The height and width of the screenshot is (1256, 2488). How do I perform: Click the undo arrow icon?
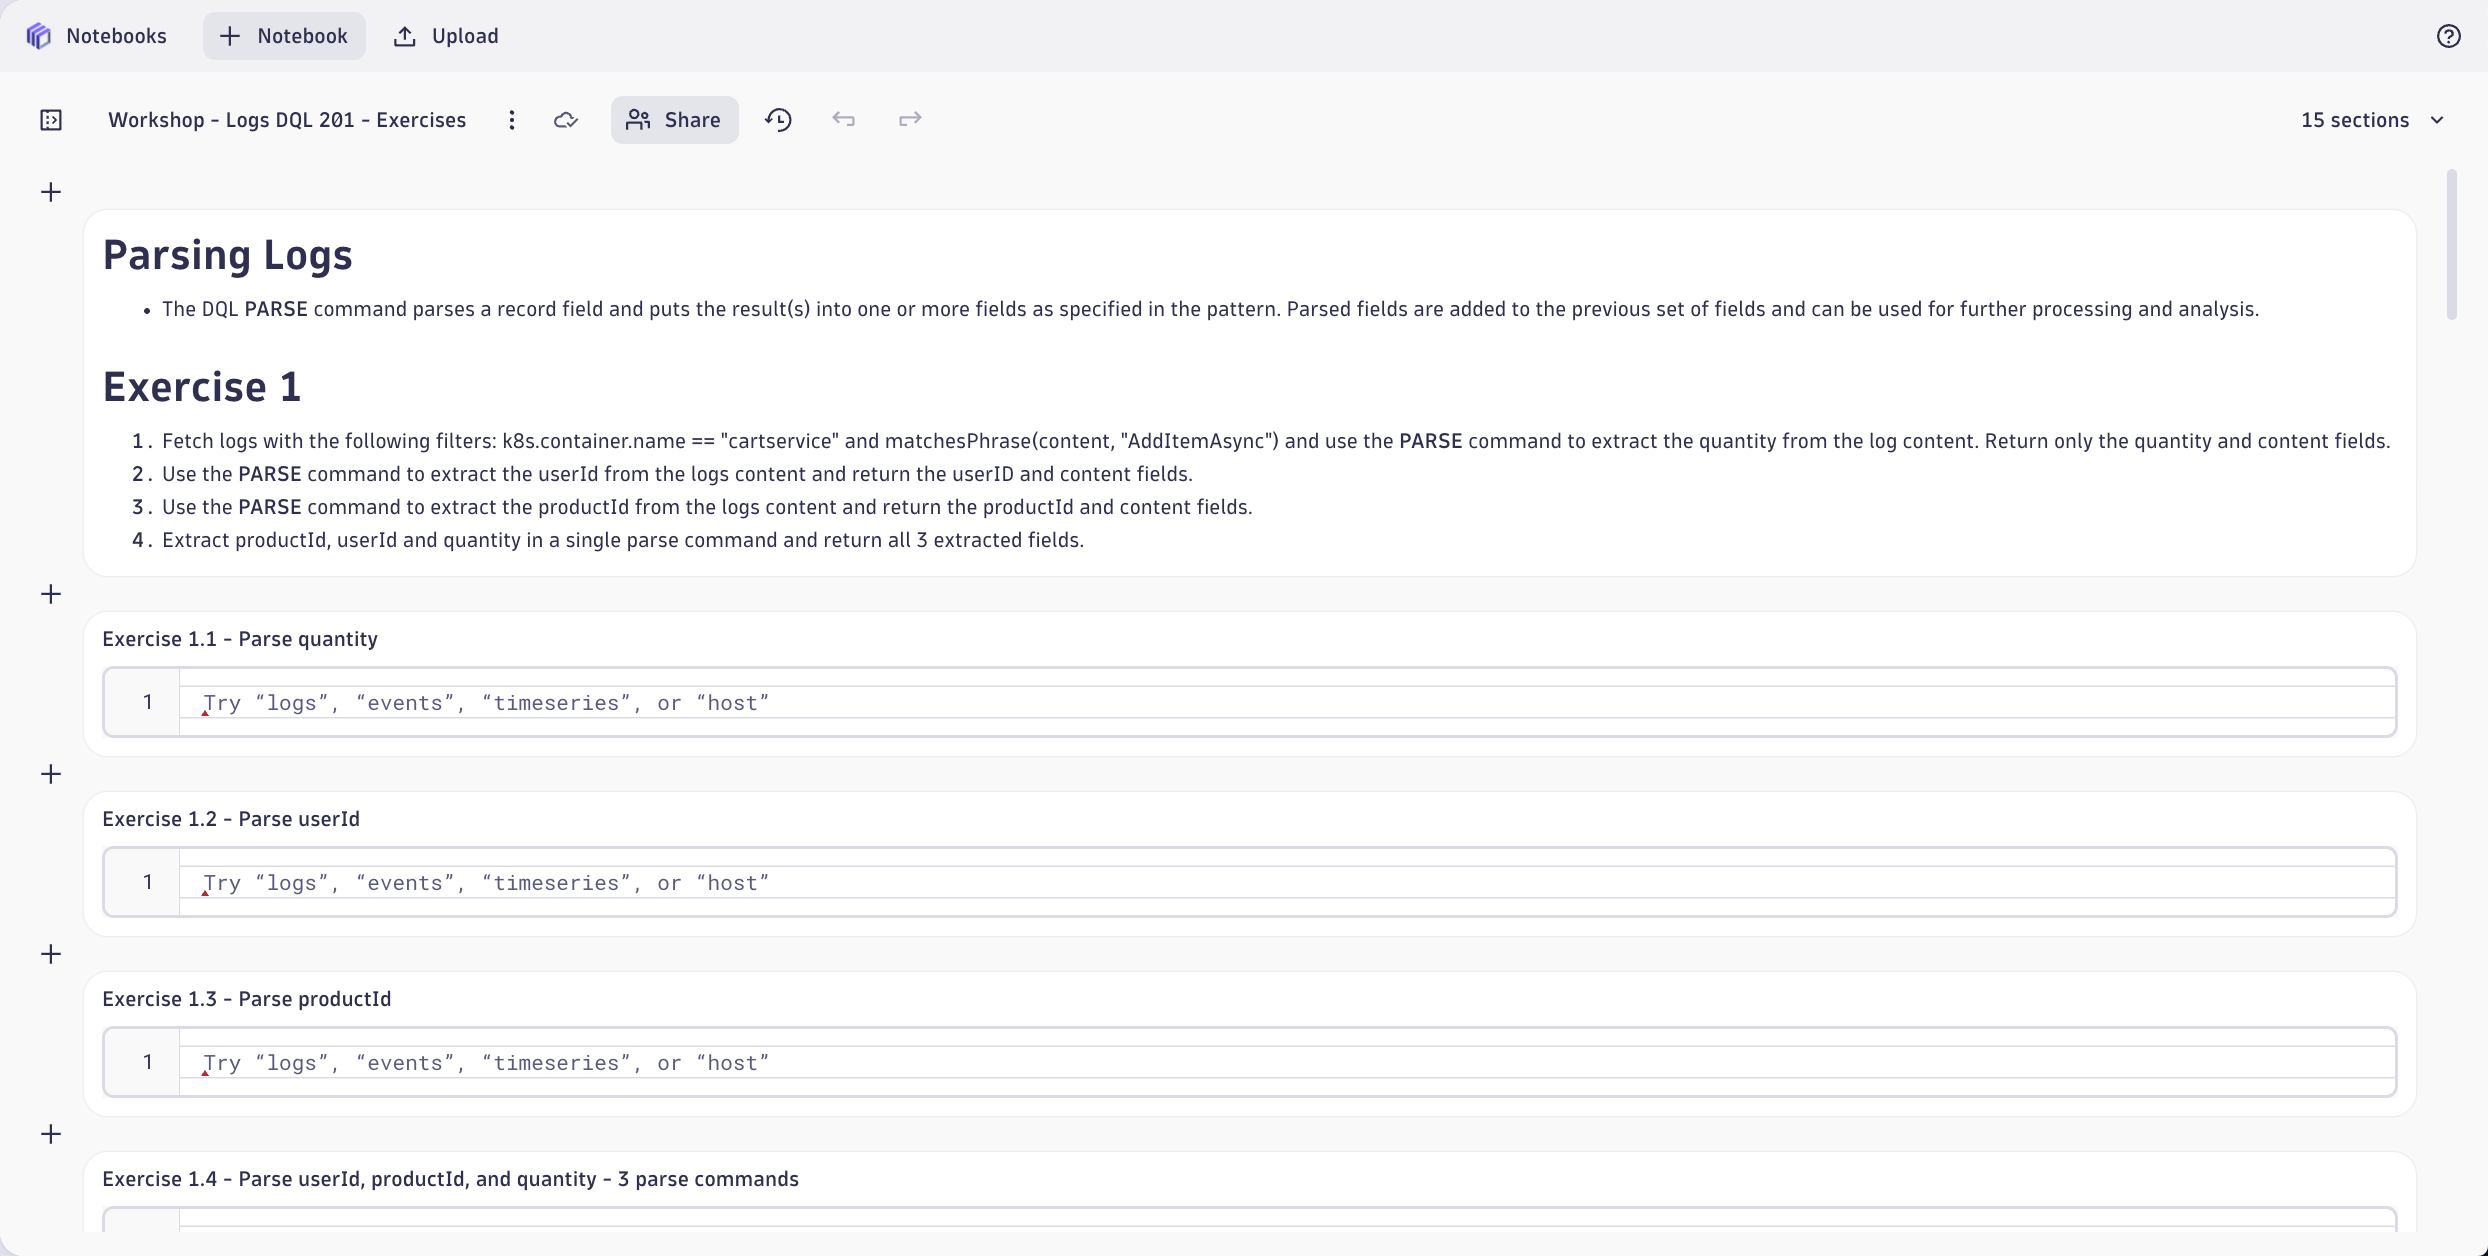pos(844,120)
